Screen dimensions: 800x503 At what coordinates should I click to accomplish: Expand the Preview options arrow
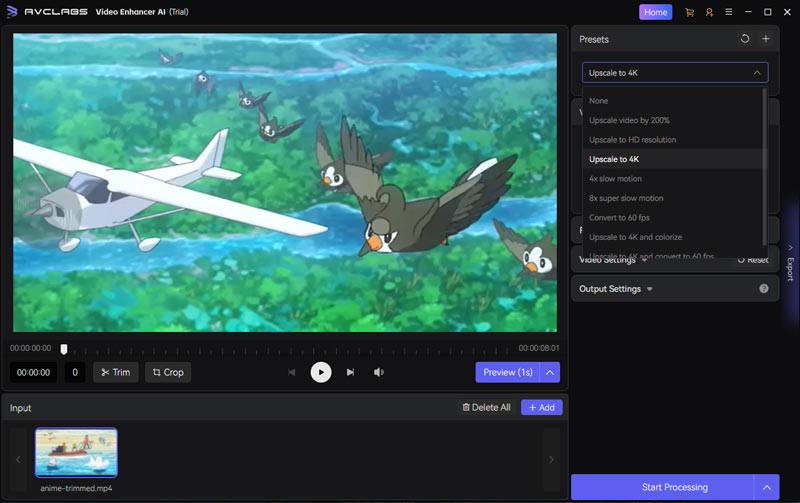click(549, 372)
